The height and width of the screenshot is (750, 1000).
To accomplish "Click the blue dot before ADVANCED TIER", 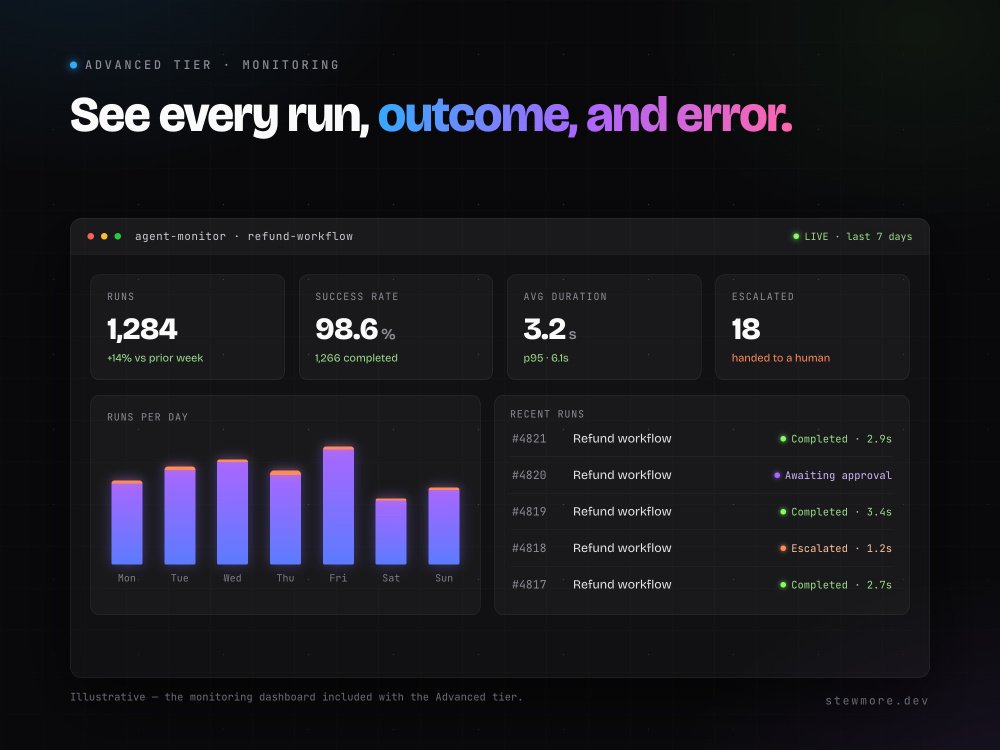I will tap(73, 65).
